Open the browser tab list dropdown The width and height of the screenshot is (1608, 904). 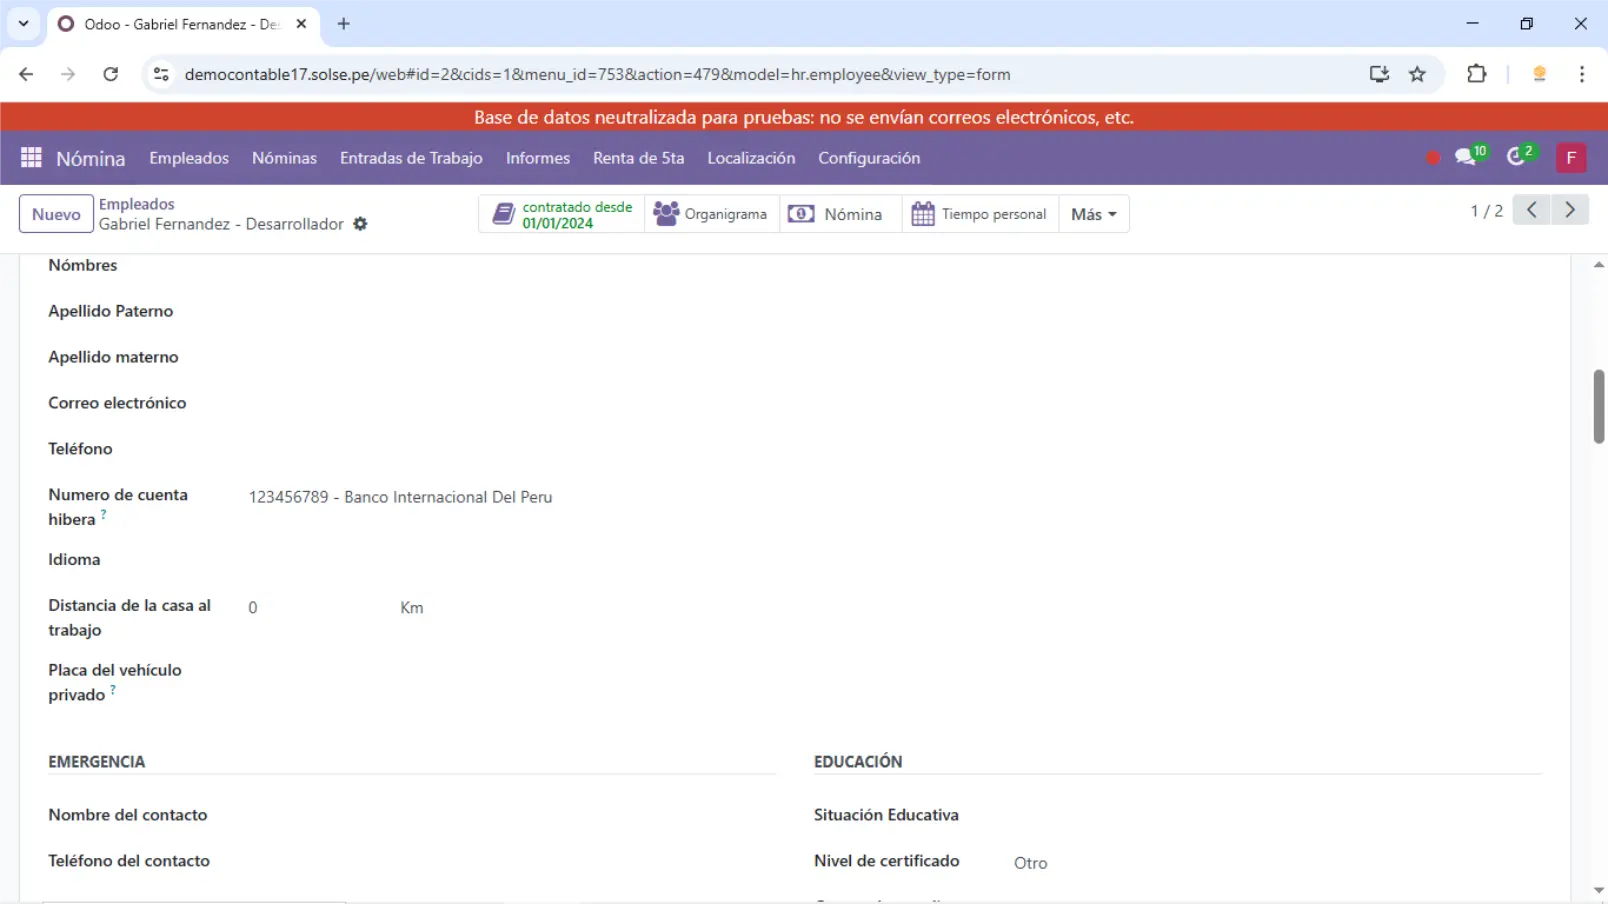point(23,23)
